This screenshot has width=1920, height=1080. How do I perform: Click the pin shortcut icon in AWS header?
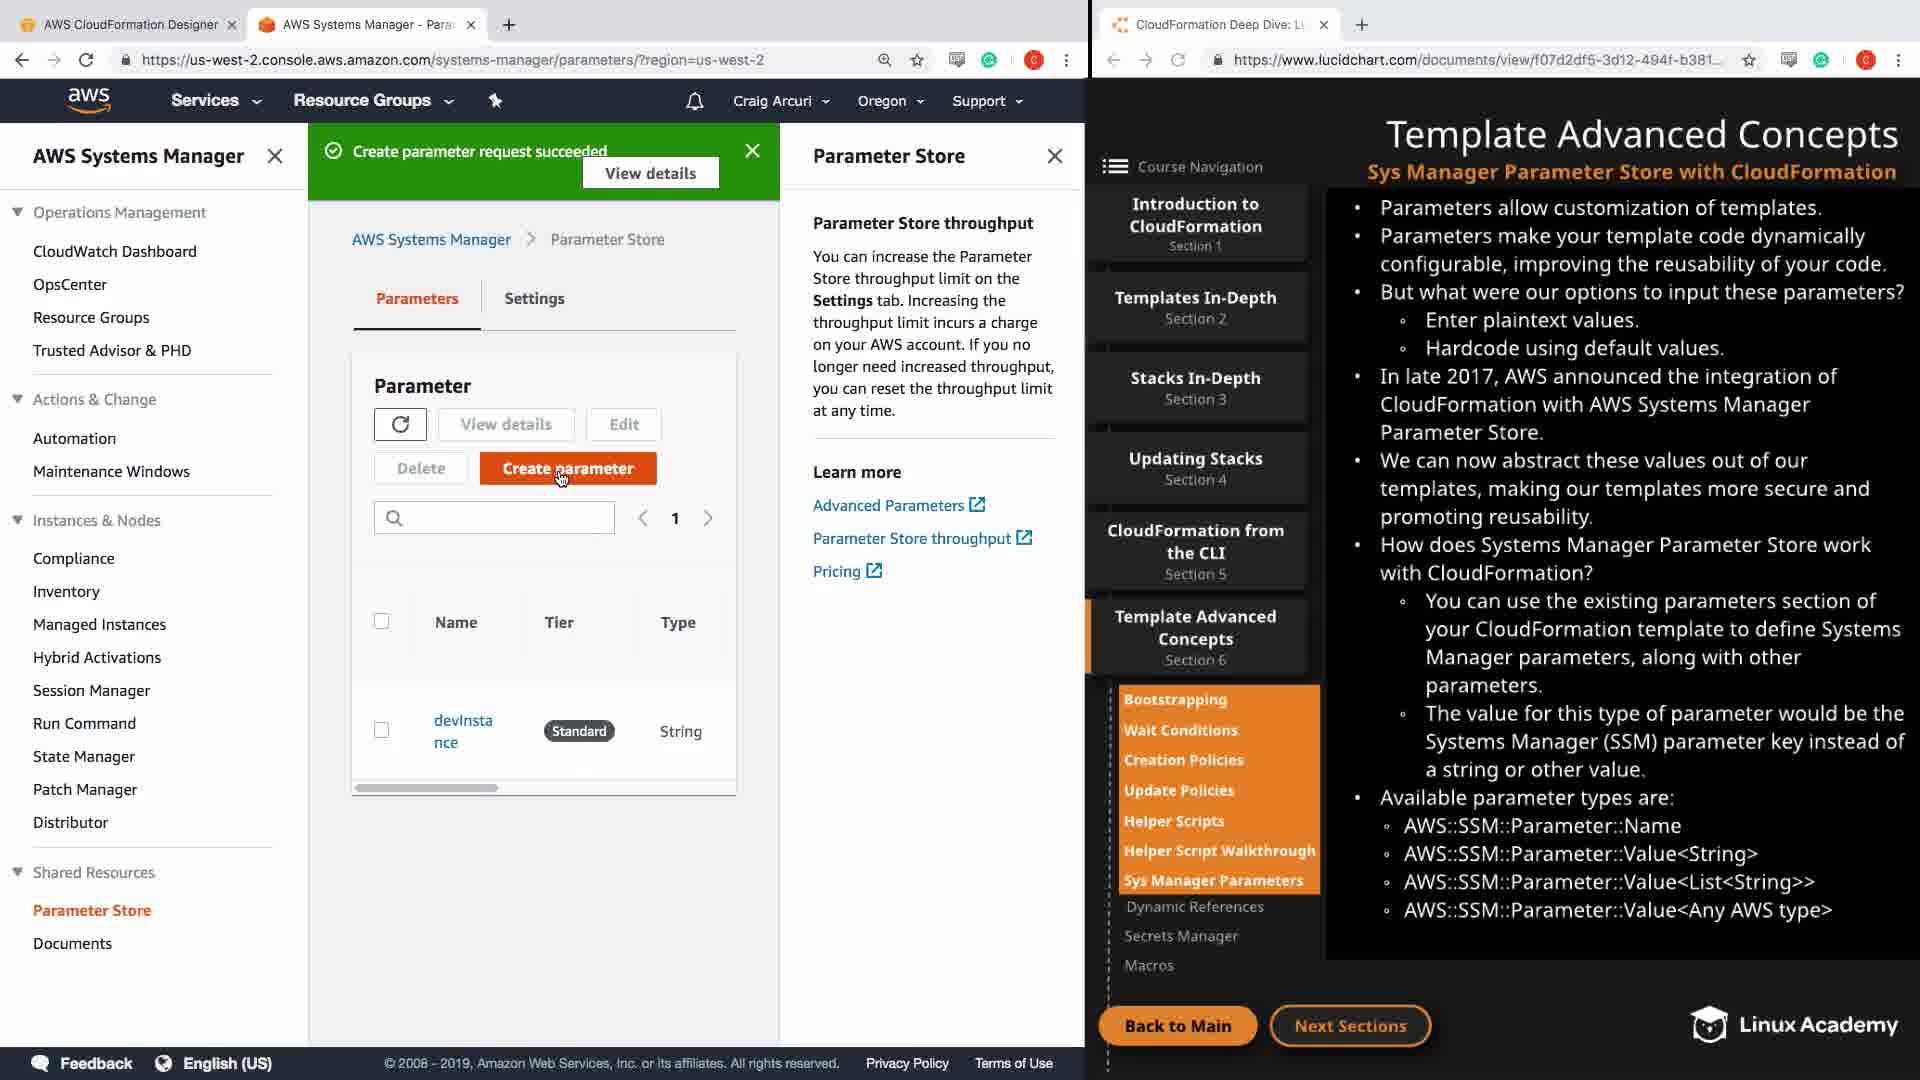[x=495, y=101]
